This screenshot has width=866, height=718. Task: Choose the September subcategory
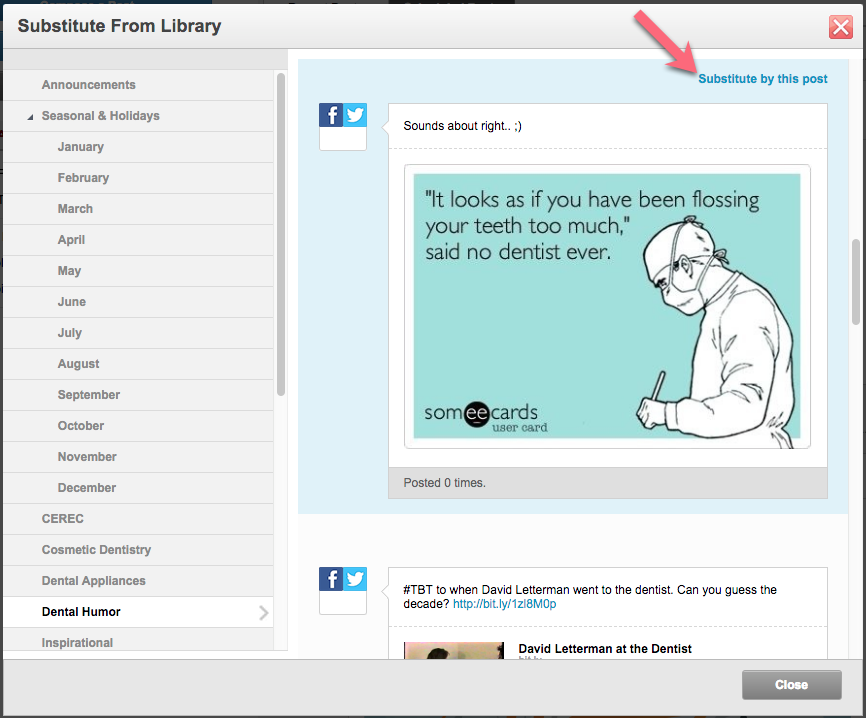click(138, 394)
